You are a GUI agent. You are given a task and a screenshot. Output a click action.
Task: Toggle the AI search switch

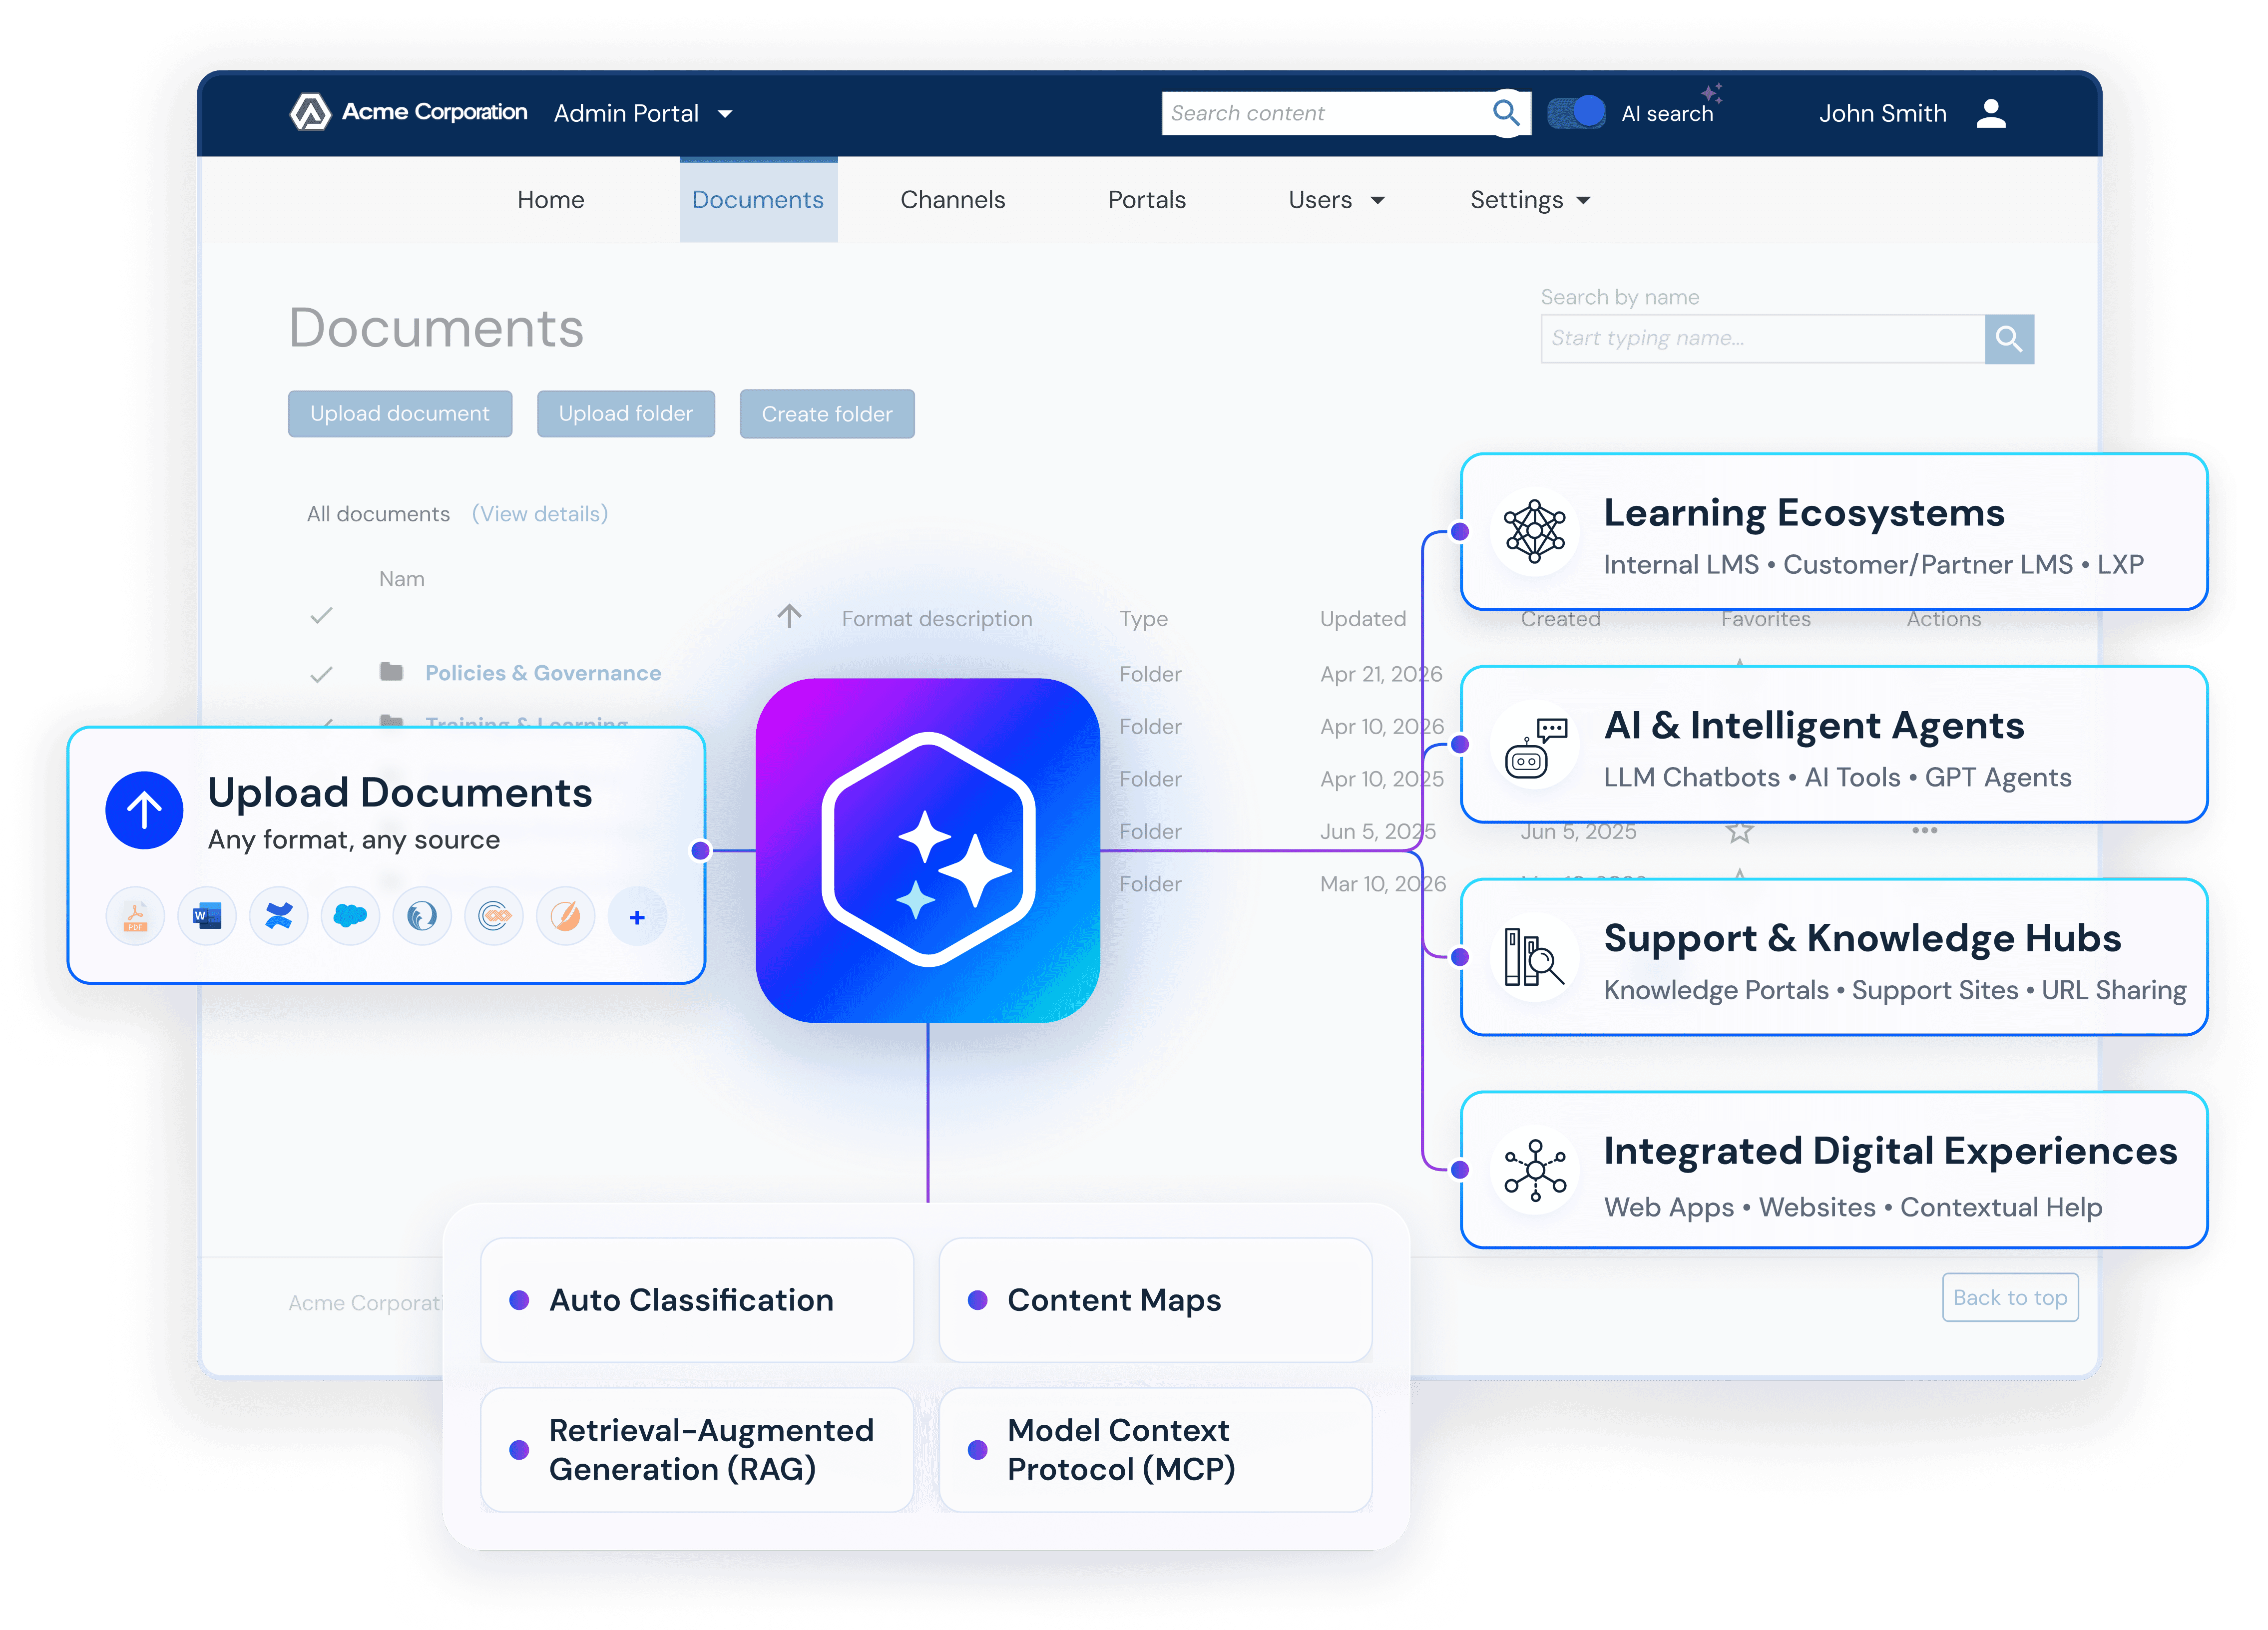point(1576,112)
